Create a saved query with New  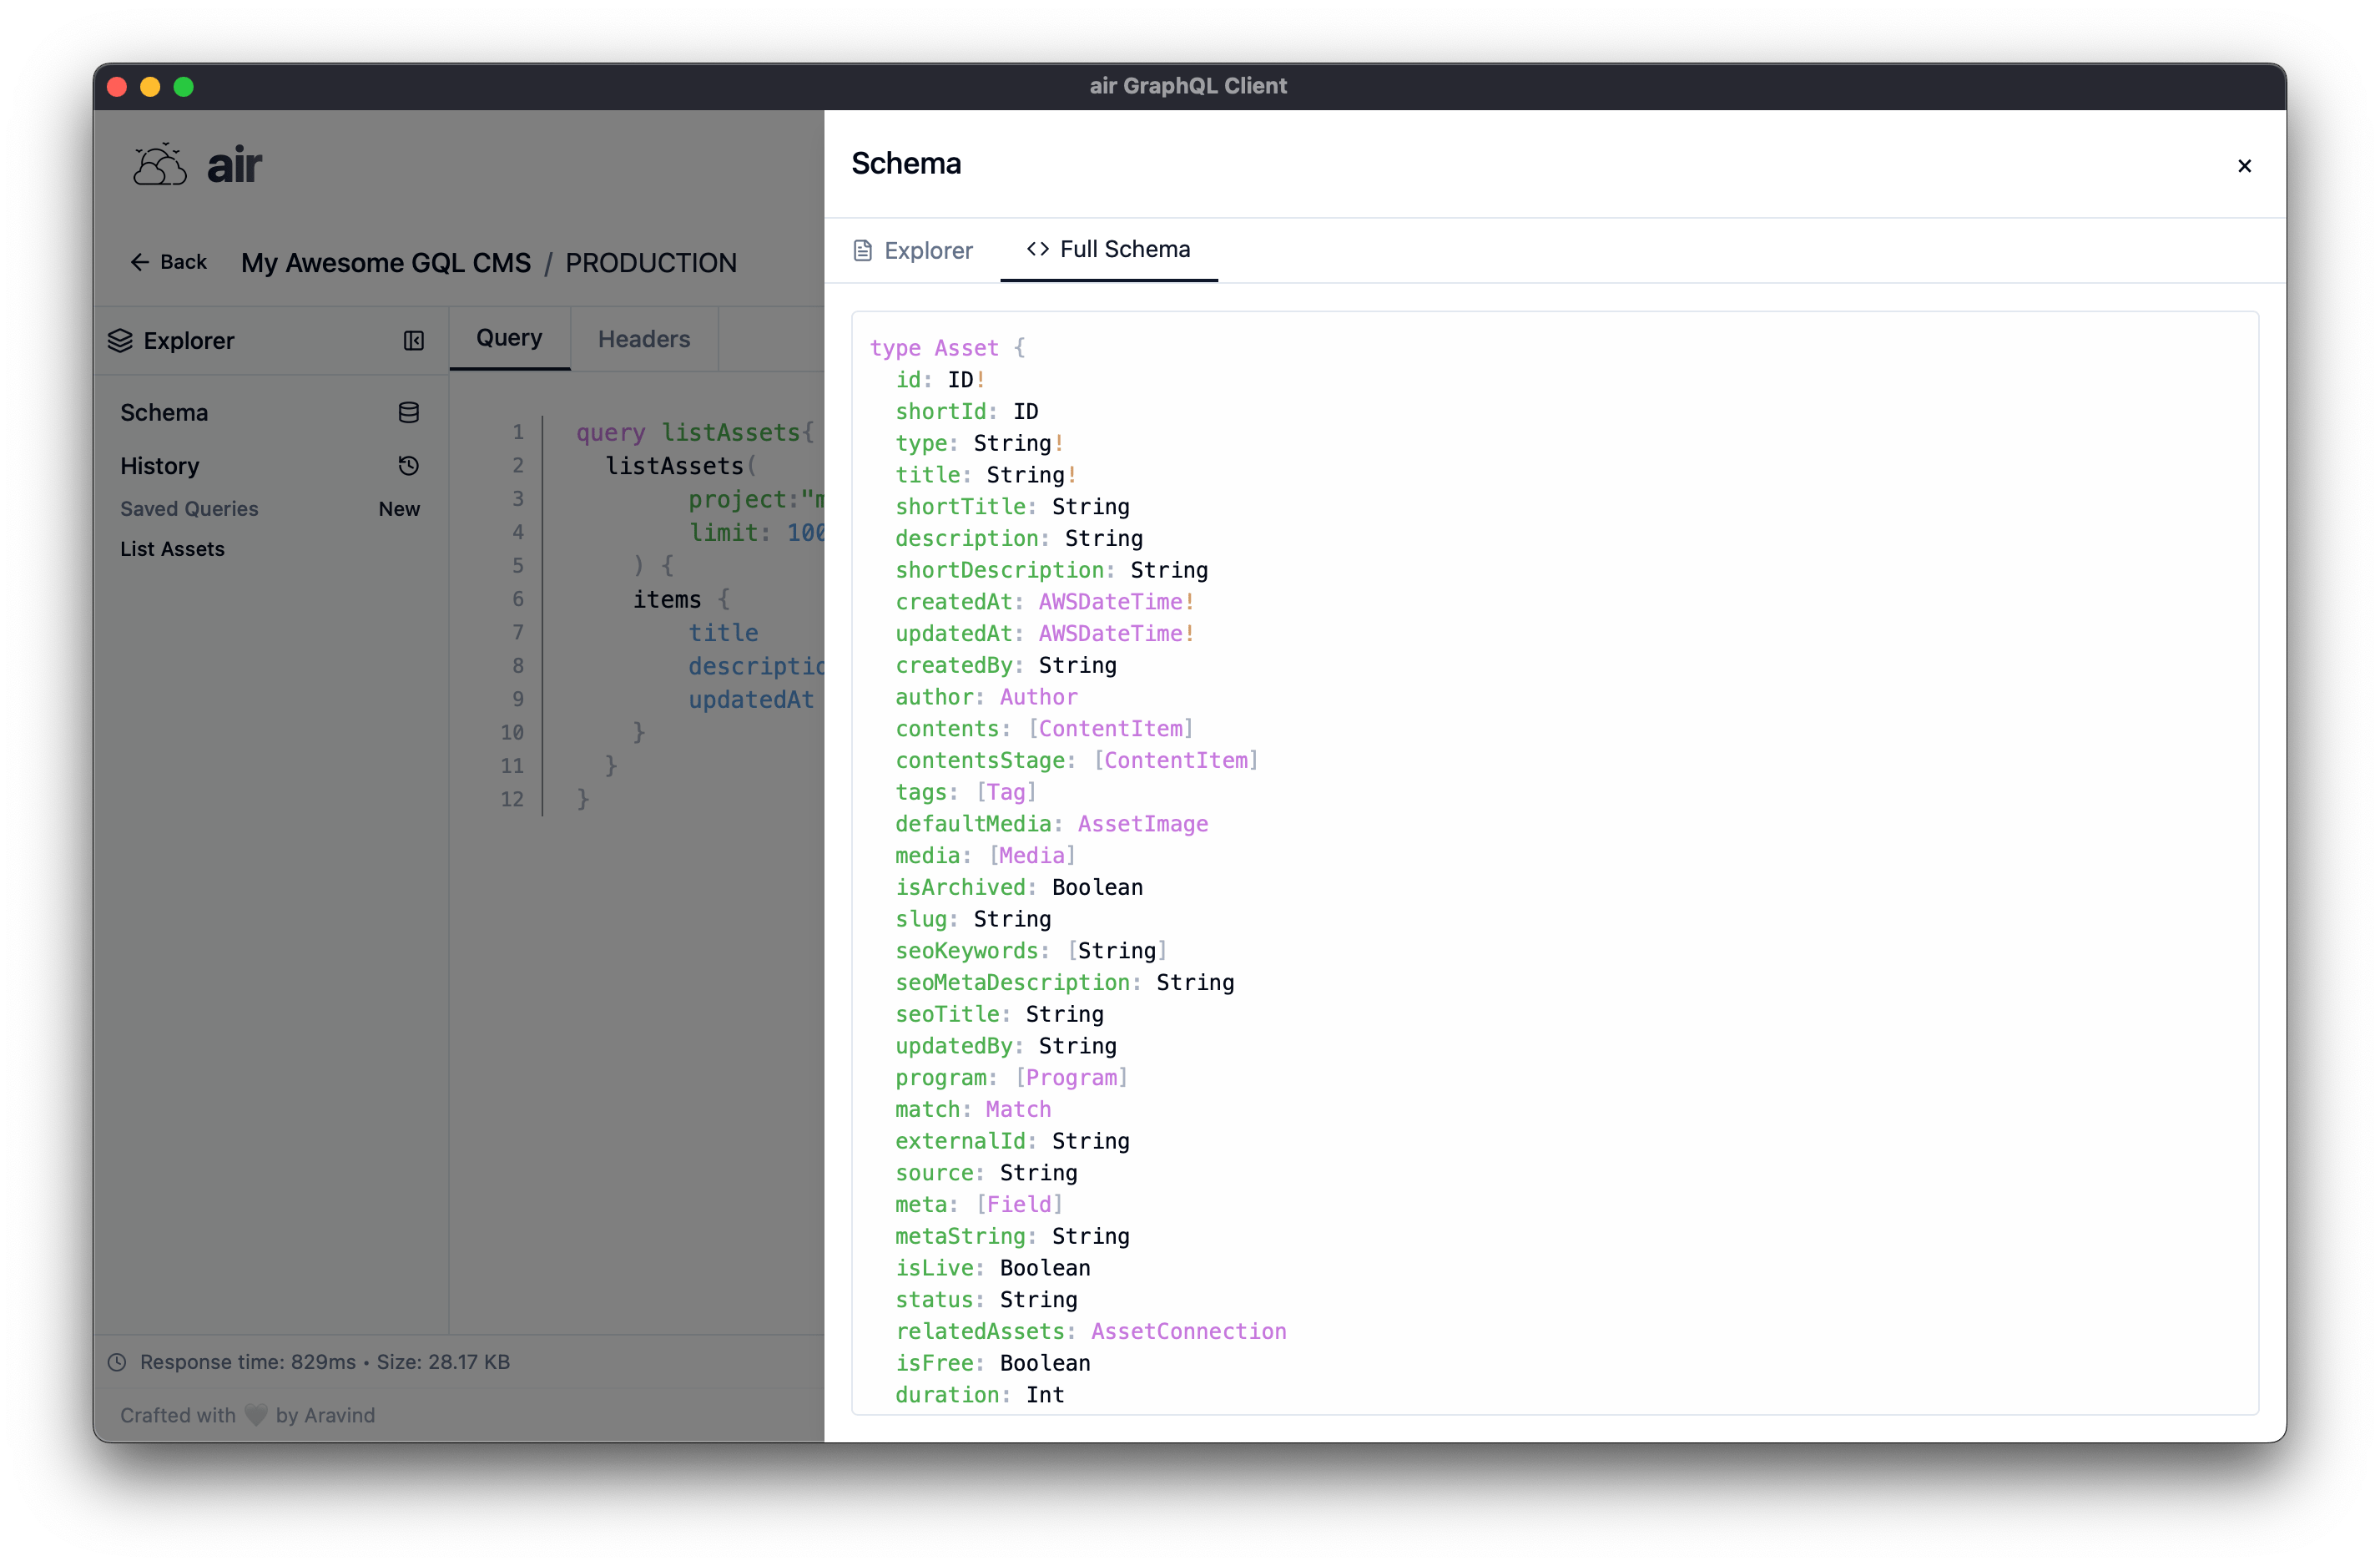399,509
